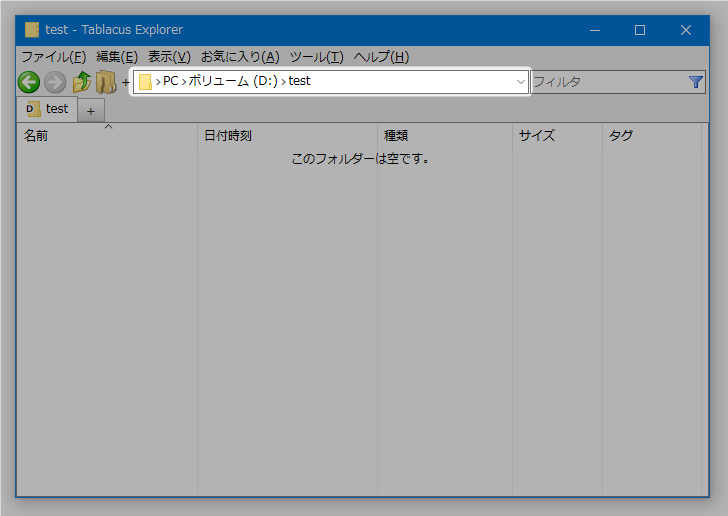Screen dimensions: 728x516
Task: Open the ヘルプ(H) menu
Action: 381,57
